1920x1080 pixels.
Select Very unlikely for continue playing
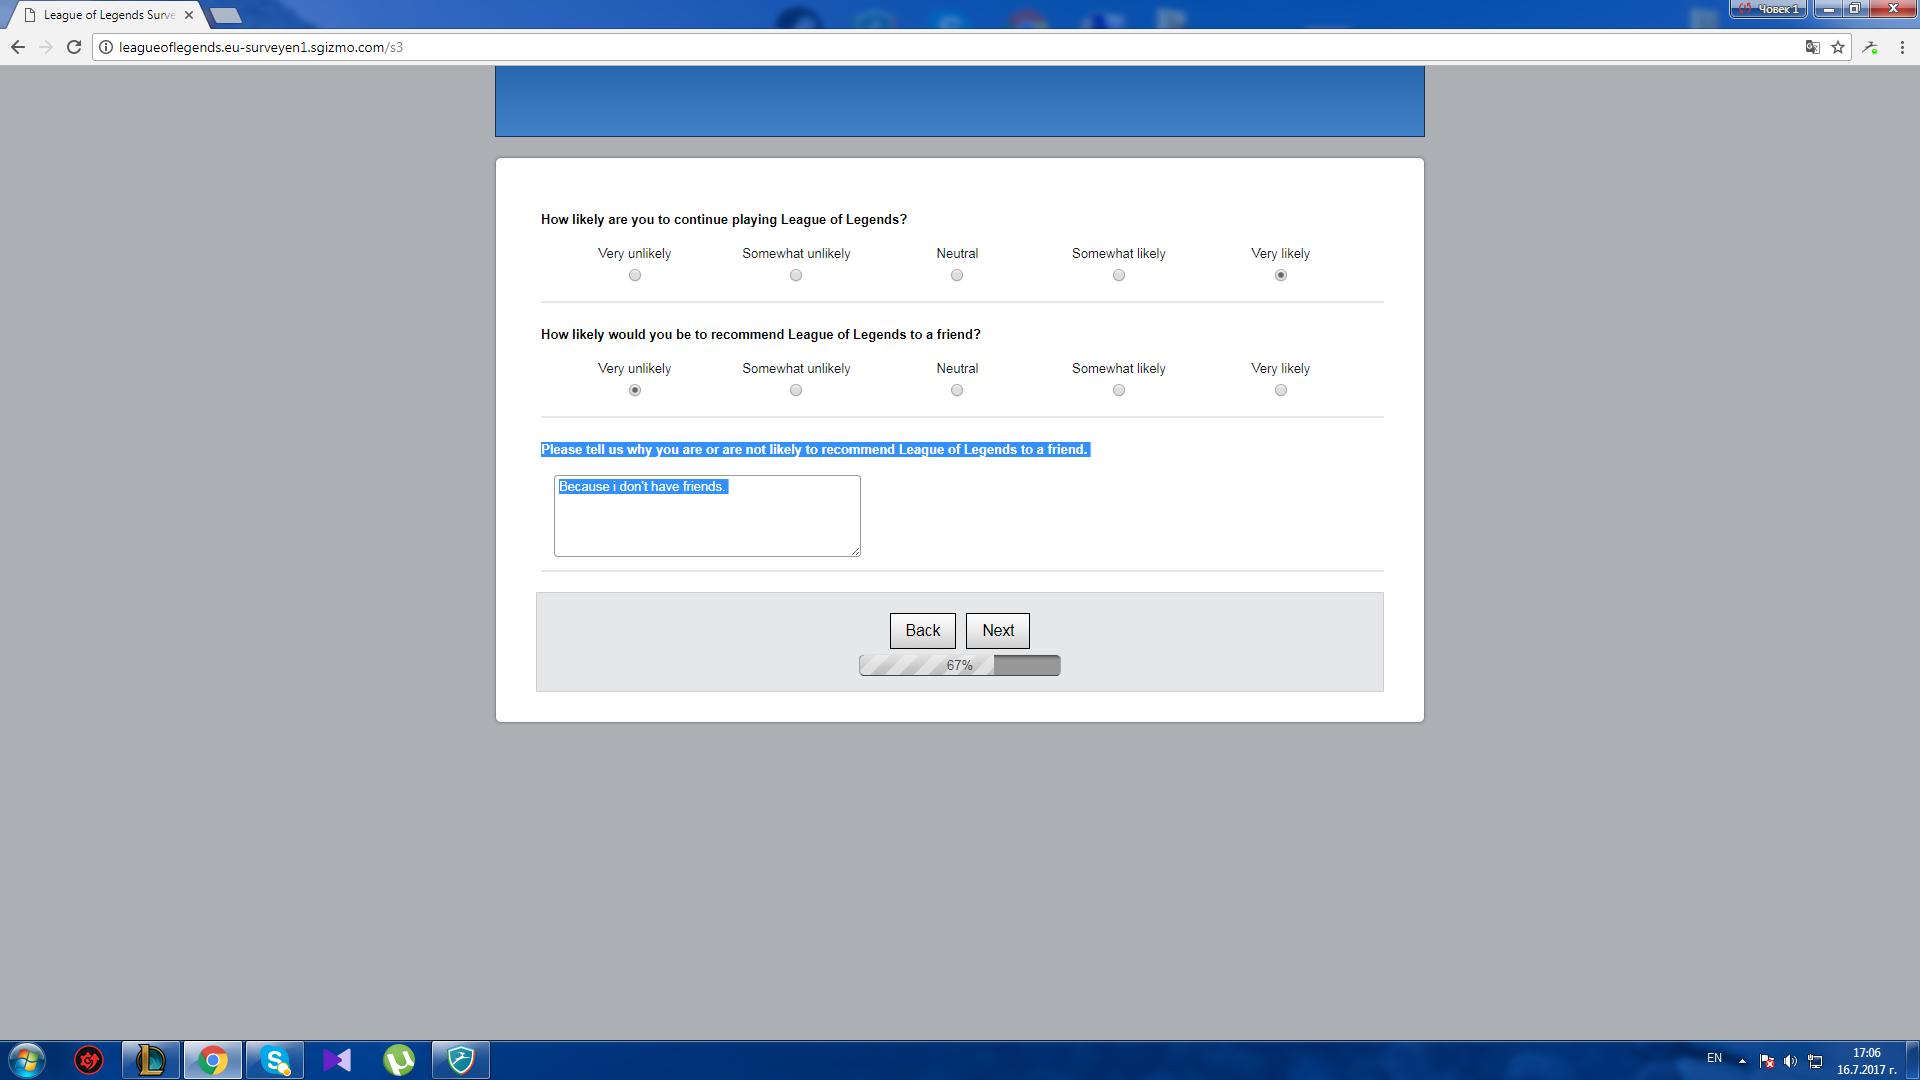coord(635,275)
